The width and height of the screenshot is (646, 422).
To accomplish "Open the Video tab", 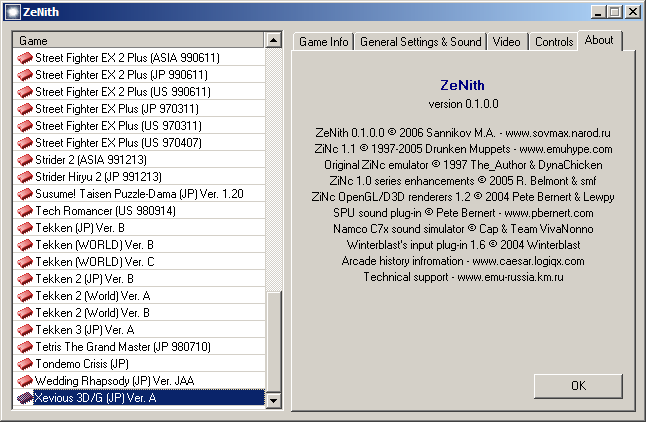I will pos(506,42).
